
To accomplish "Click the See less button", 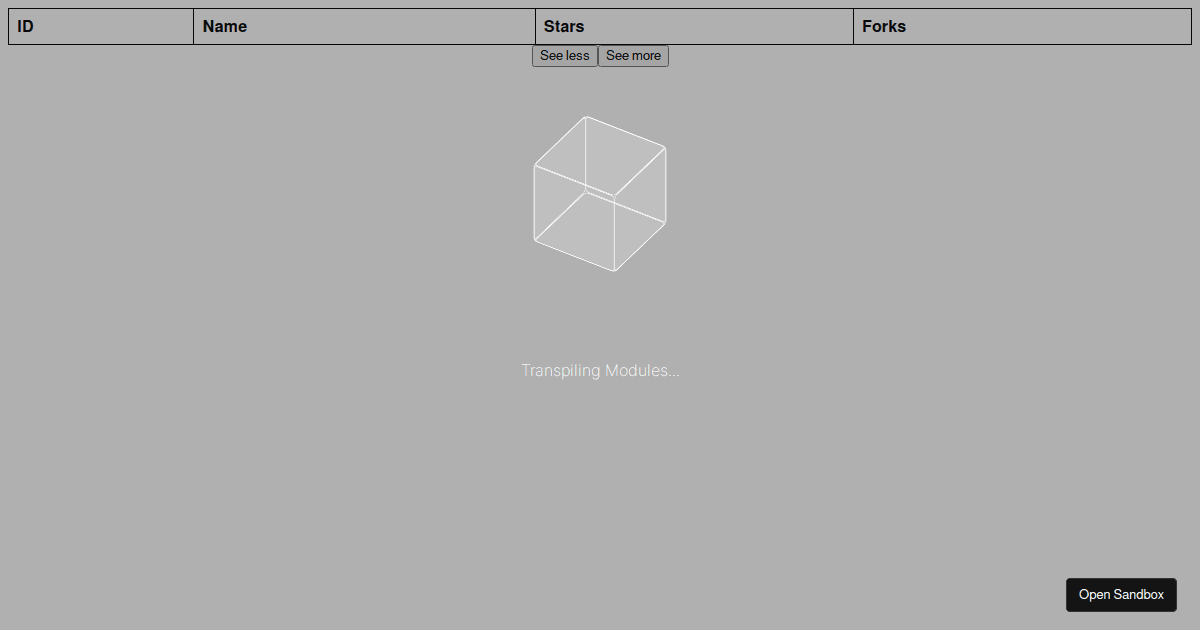I will point(564,55).
